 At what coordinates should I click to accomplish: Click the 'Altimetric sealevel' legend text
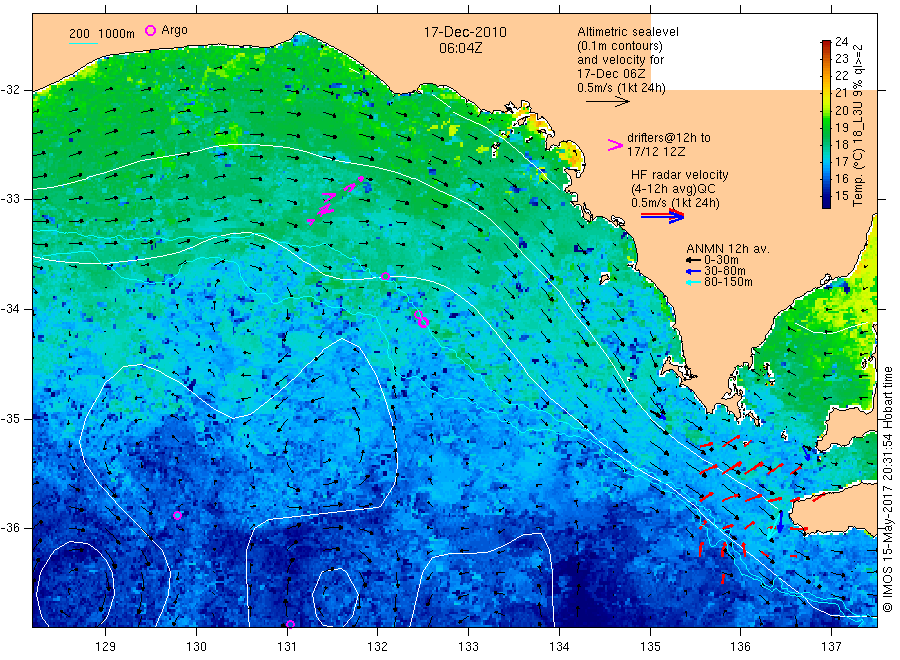[x=627, y=32]
